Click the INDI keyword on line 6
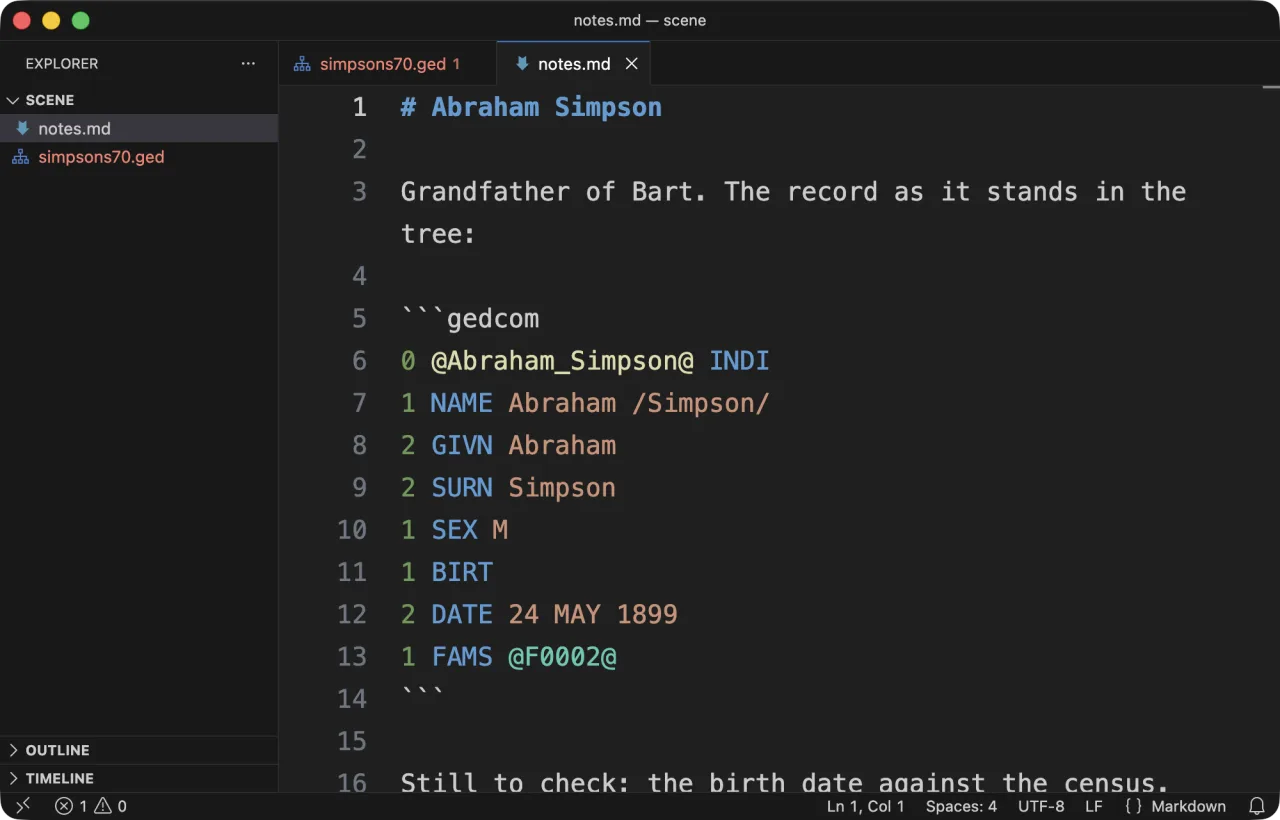This screenshot has height=820, width=1280. coord(739,361)
